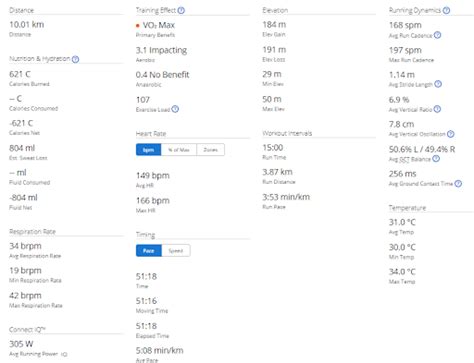Switch Timing display to Speed
The width and height of the screenshot is (474, 363).
point(176,251)
